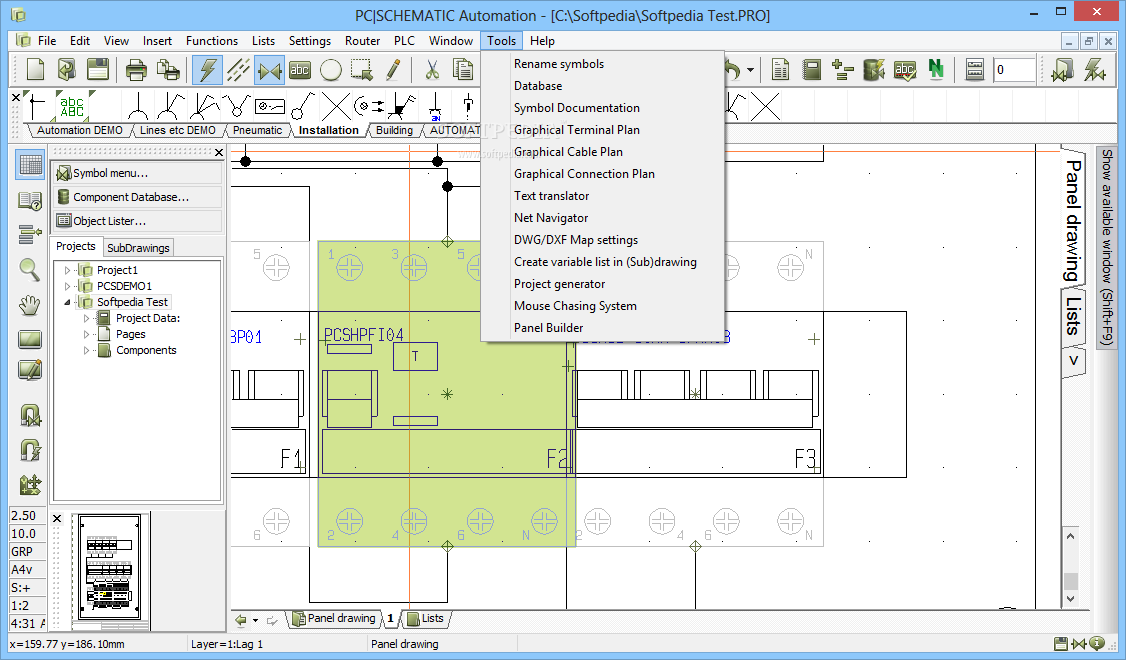
Task: Open the undo history dropdown arrow
Action: click(749, 70)
